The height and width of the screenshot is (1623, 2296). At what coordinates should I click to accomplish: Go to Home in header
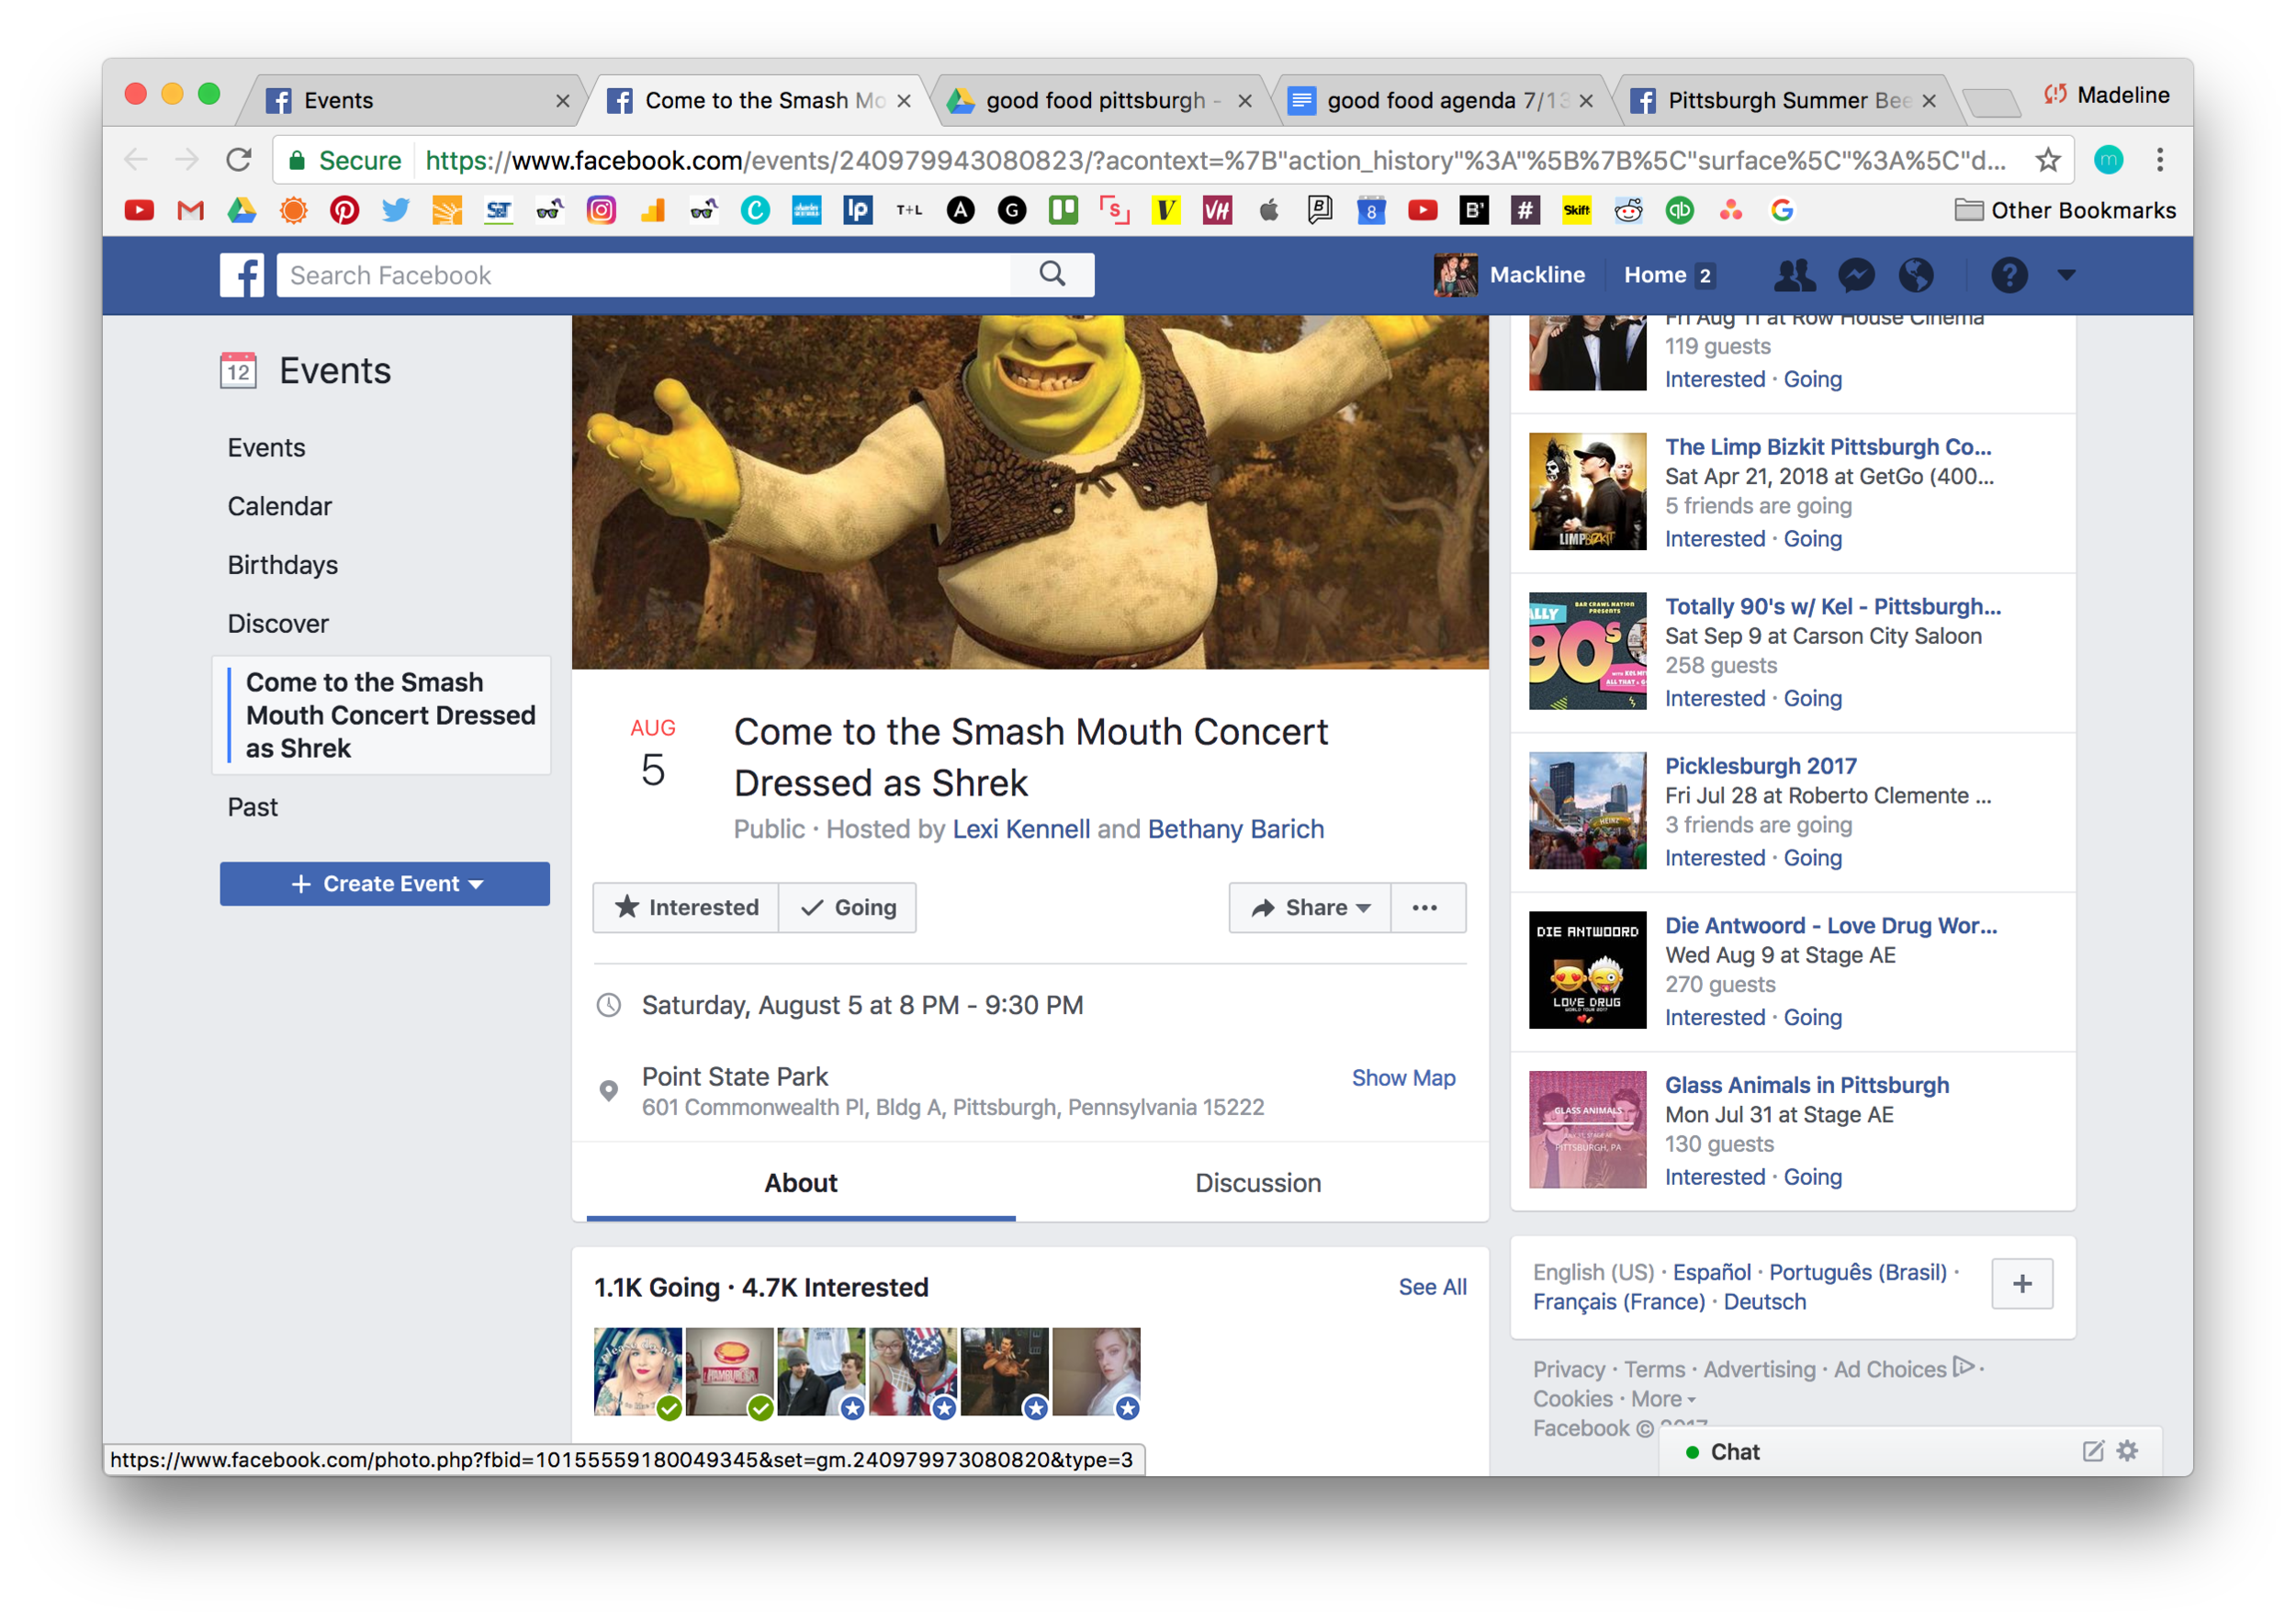(x=1668, y=275)
